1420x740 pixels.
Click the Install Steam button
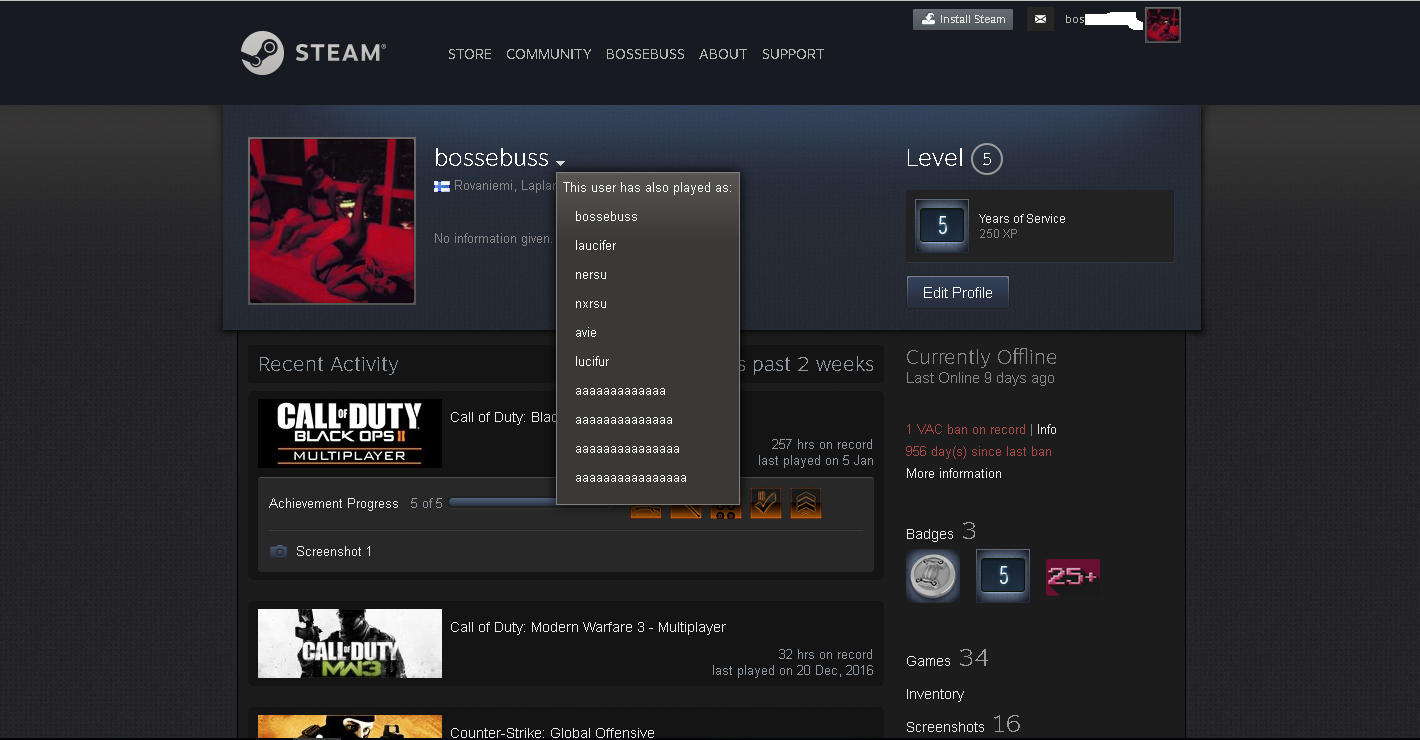[963, 19]
